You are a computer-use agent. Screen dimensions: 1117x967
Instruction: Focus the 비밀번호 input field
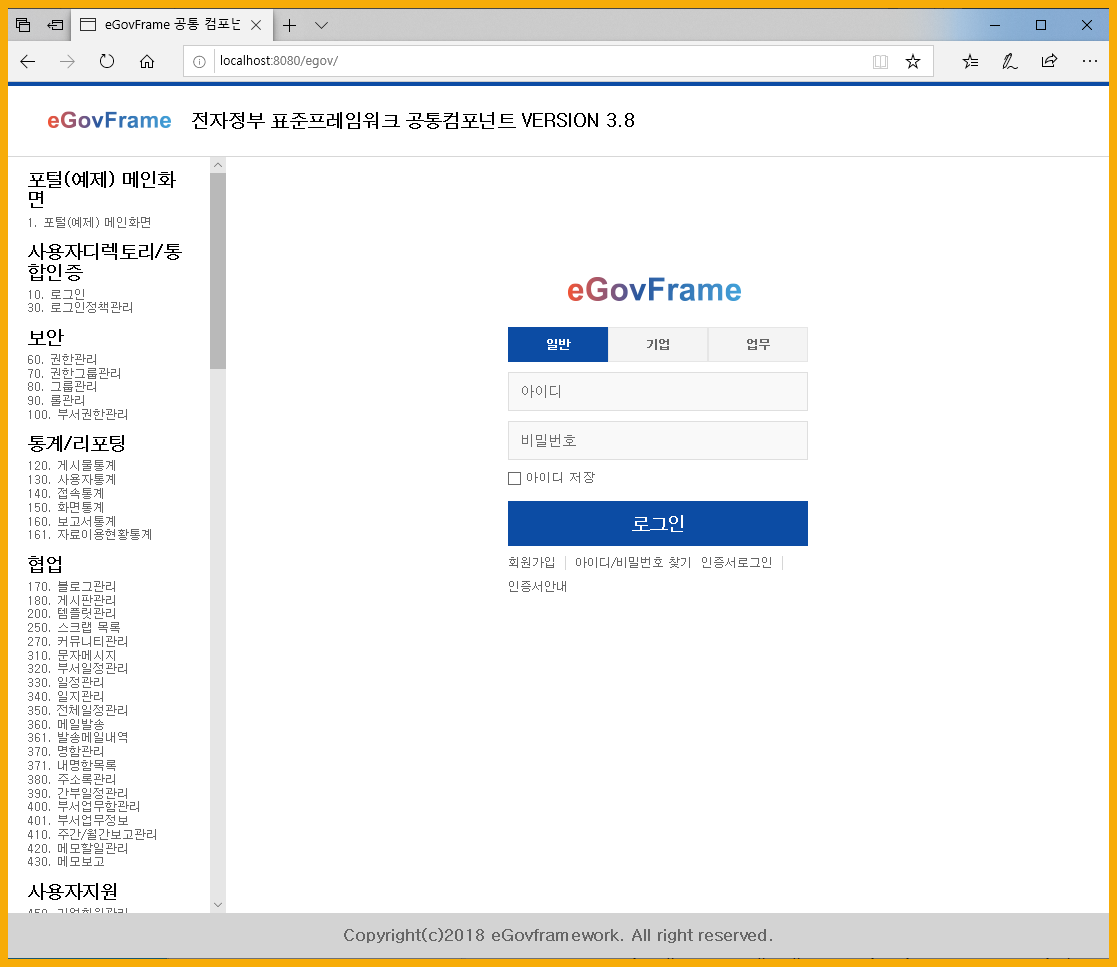[658, 440]
